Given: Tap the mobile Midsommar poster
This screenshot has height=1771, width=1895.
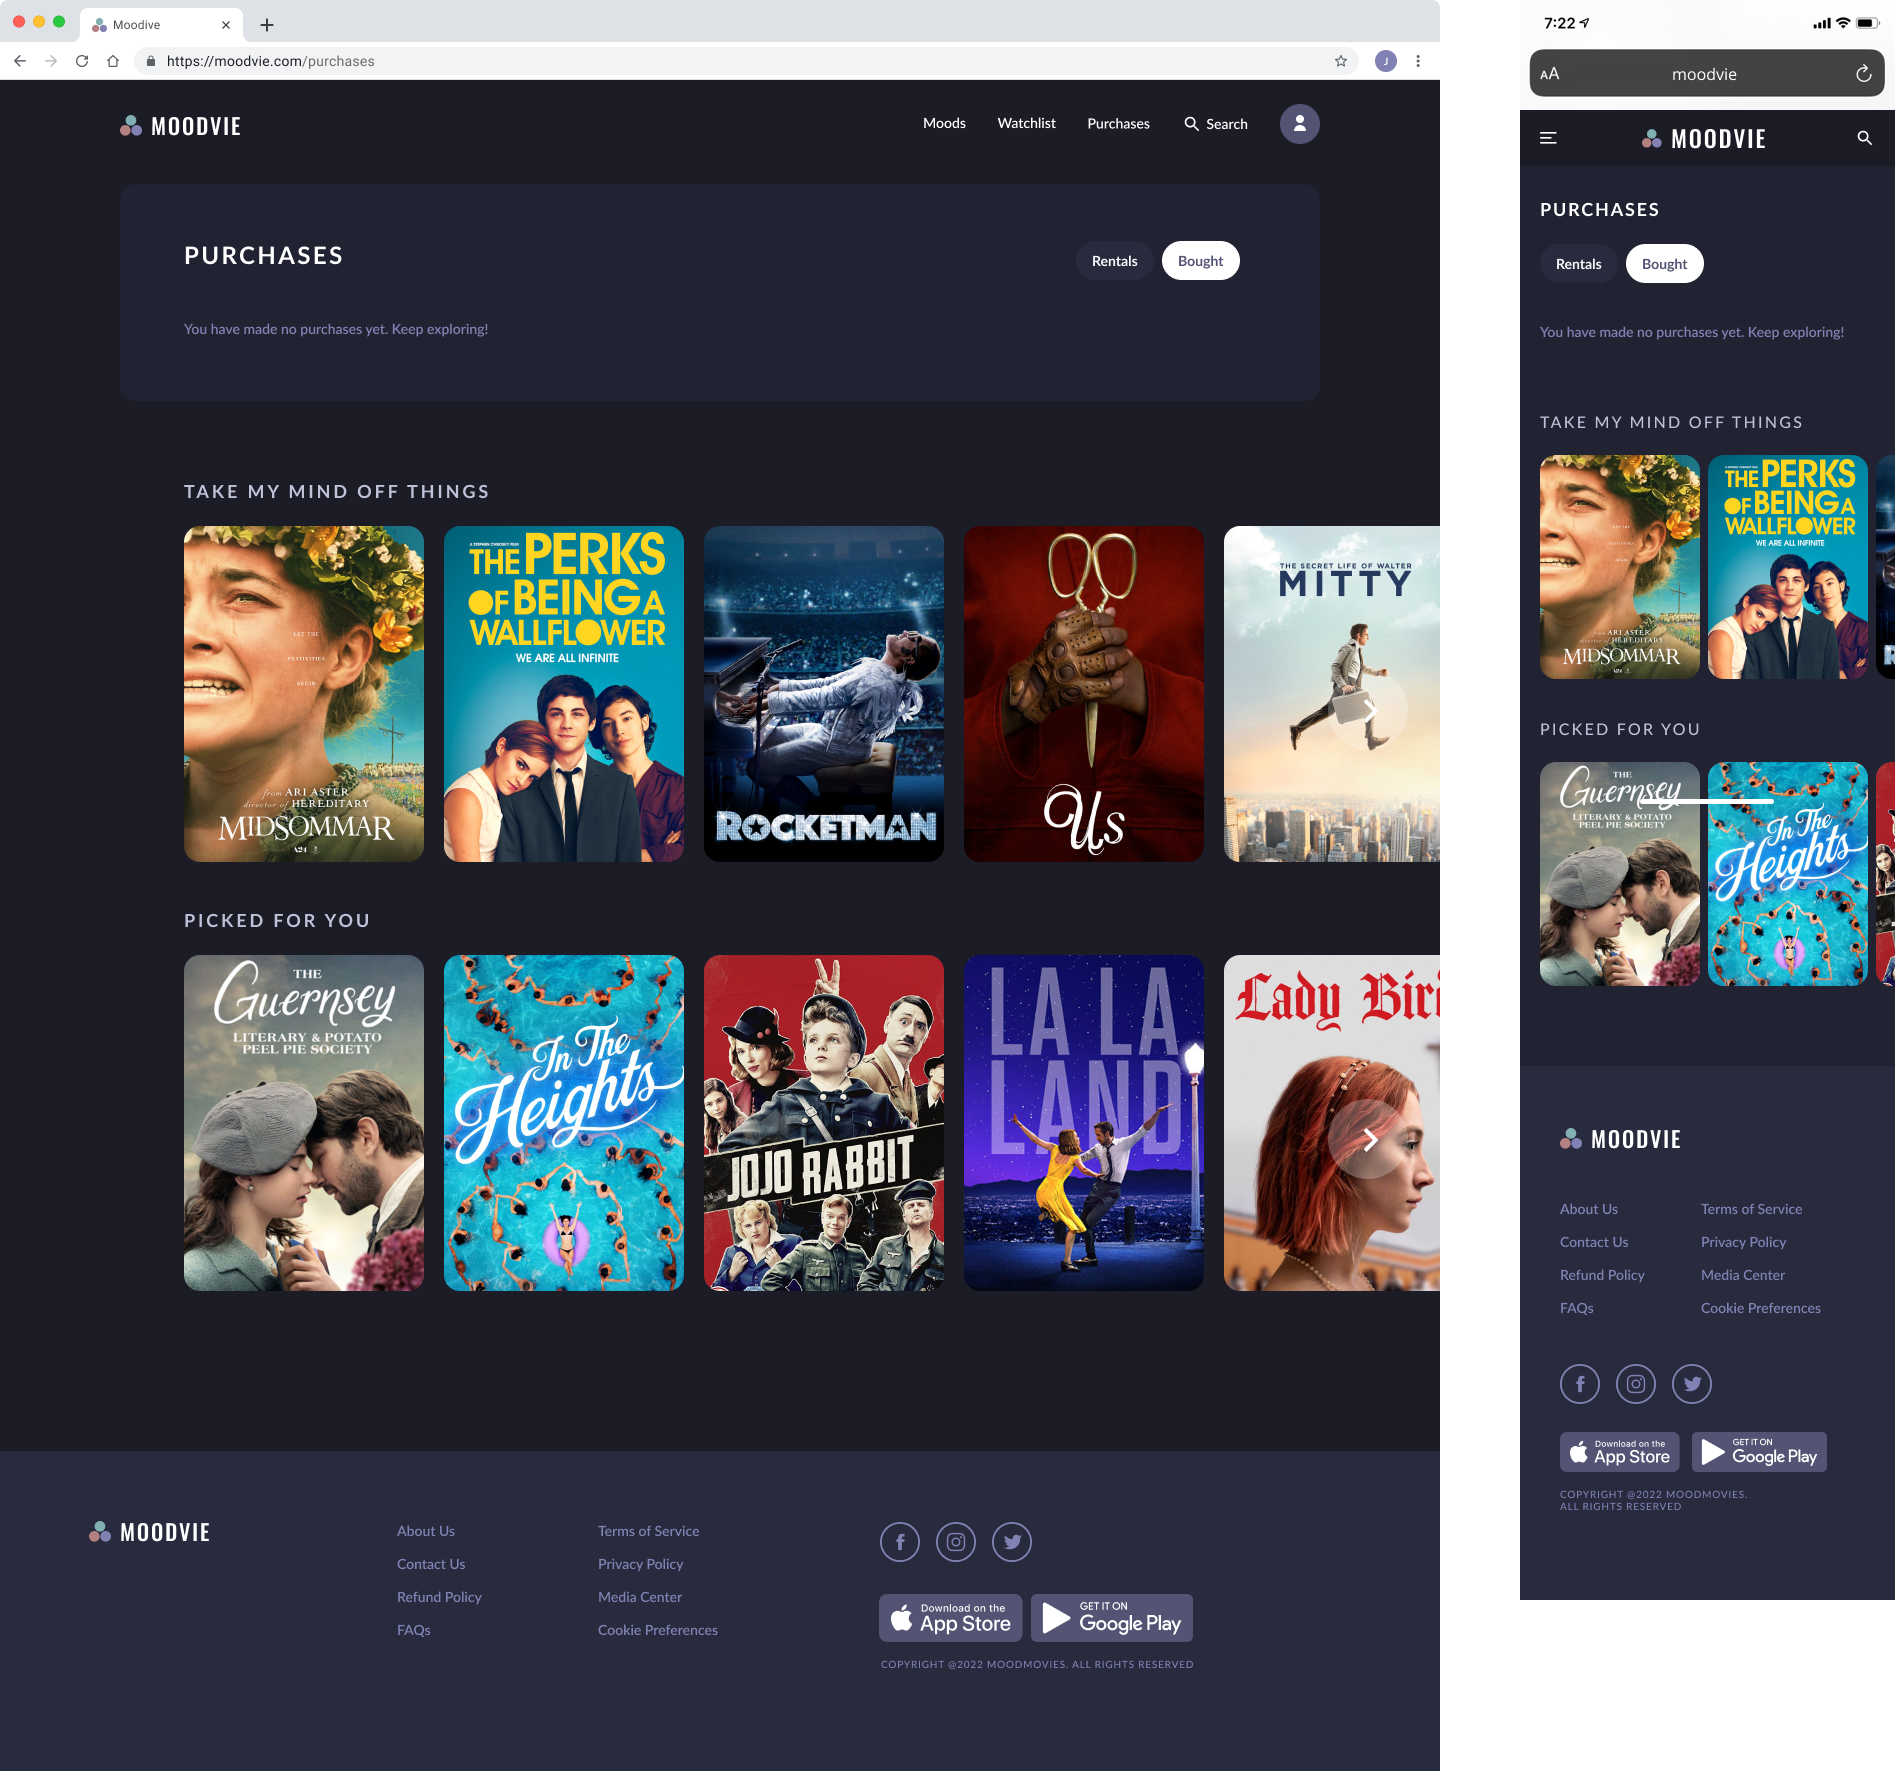Looking at the screenshot, I should (x=1620, y=567).
